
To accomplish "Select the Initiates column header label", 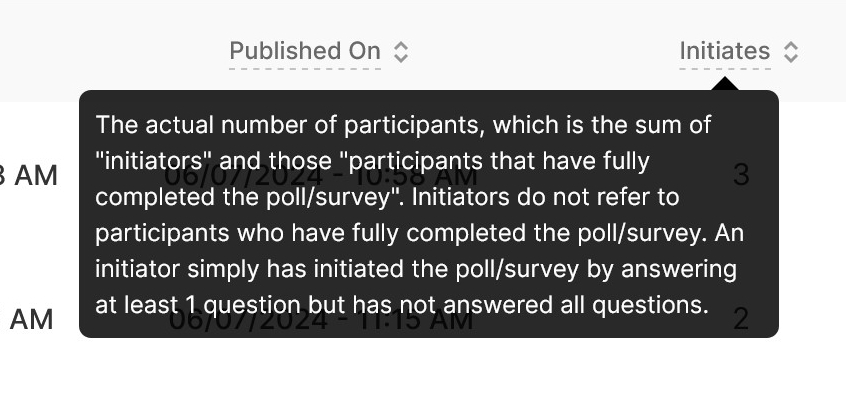I will click(724, 51).
